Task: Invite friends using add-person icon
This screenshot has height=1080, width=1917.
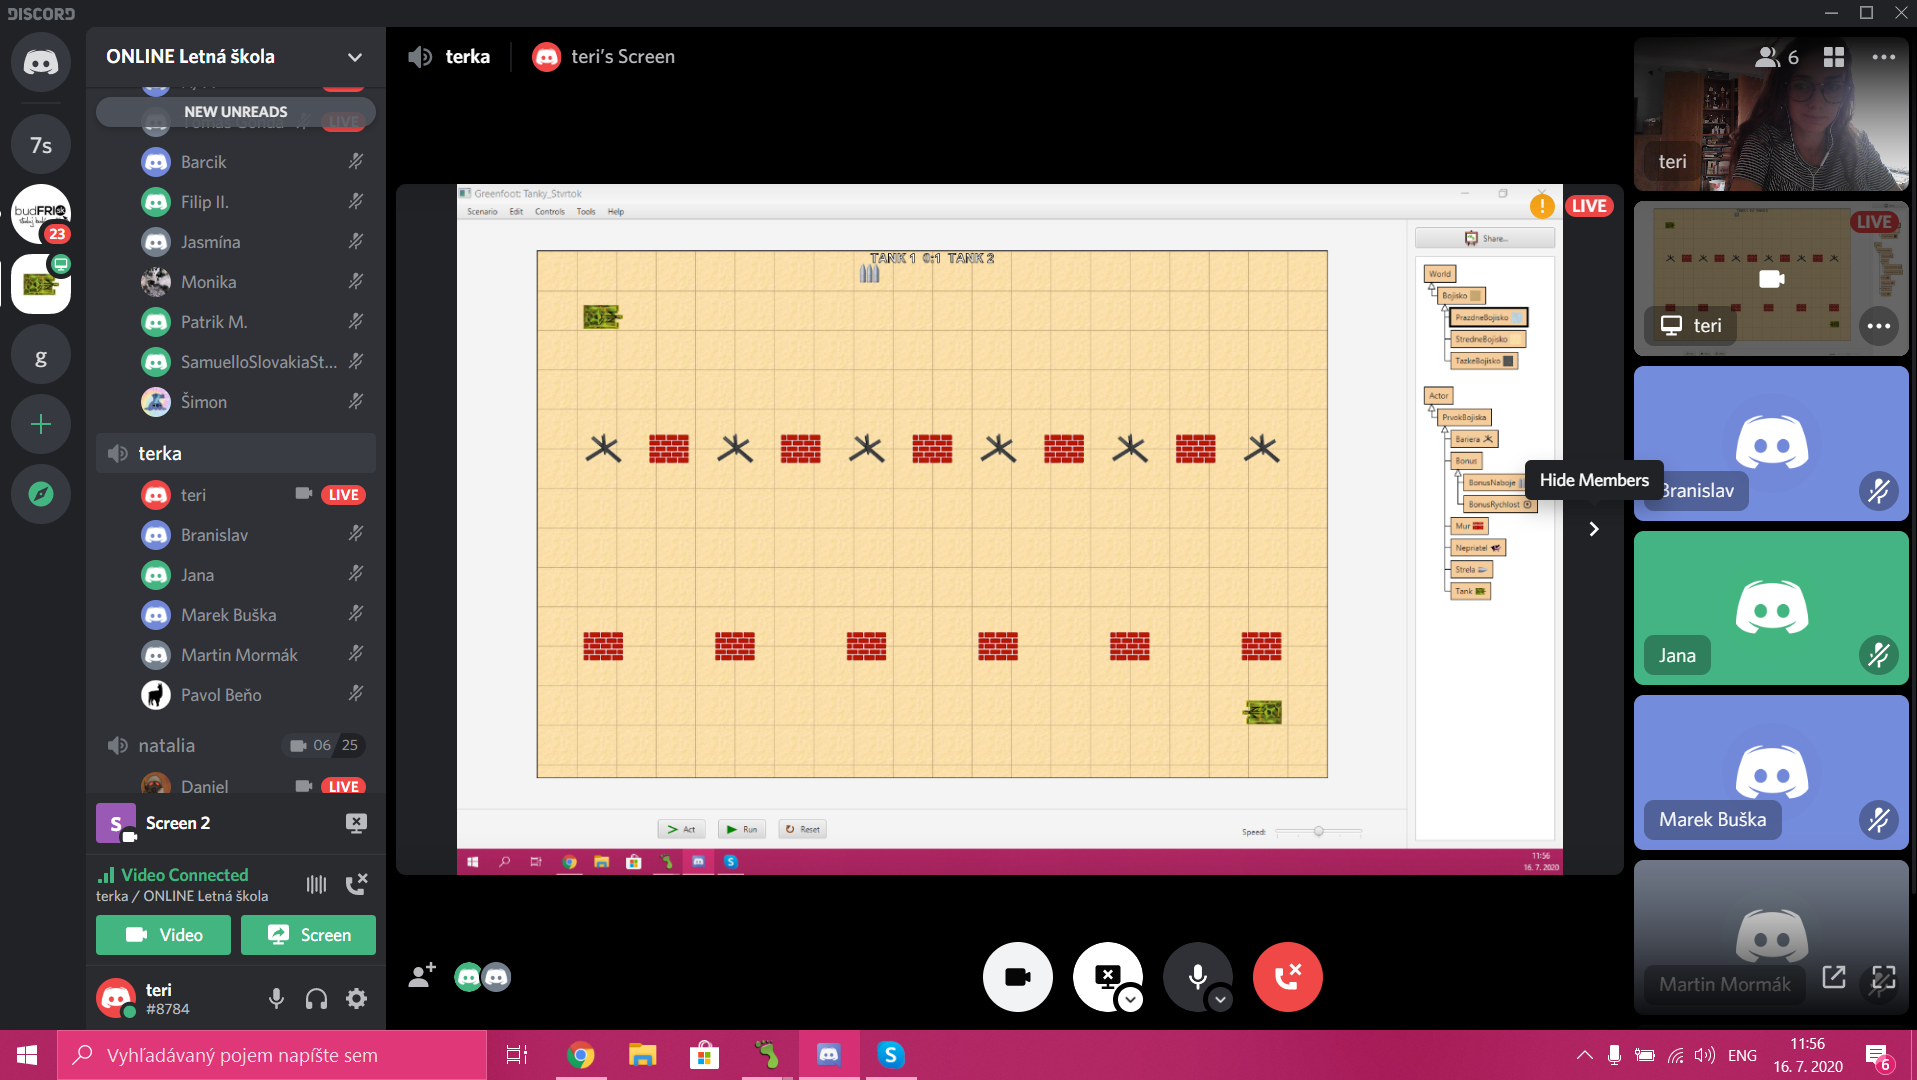Action: pos(423,975)
